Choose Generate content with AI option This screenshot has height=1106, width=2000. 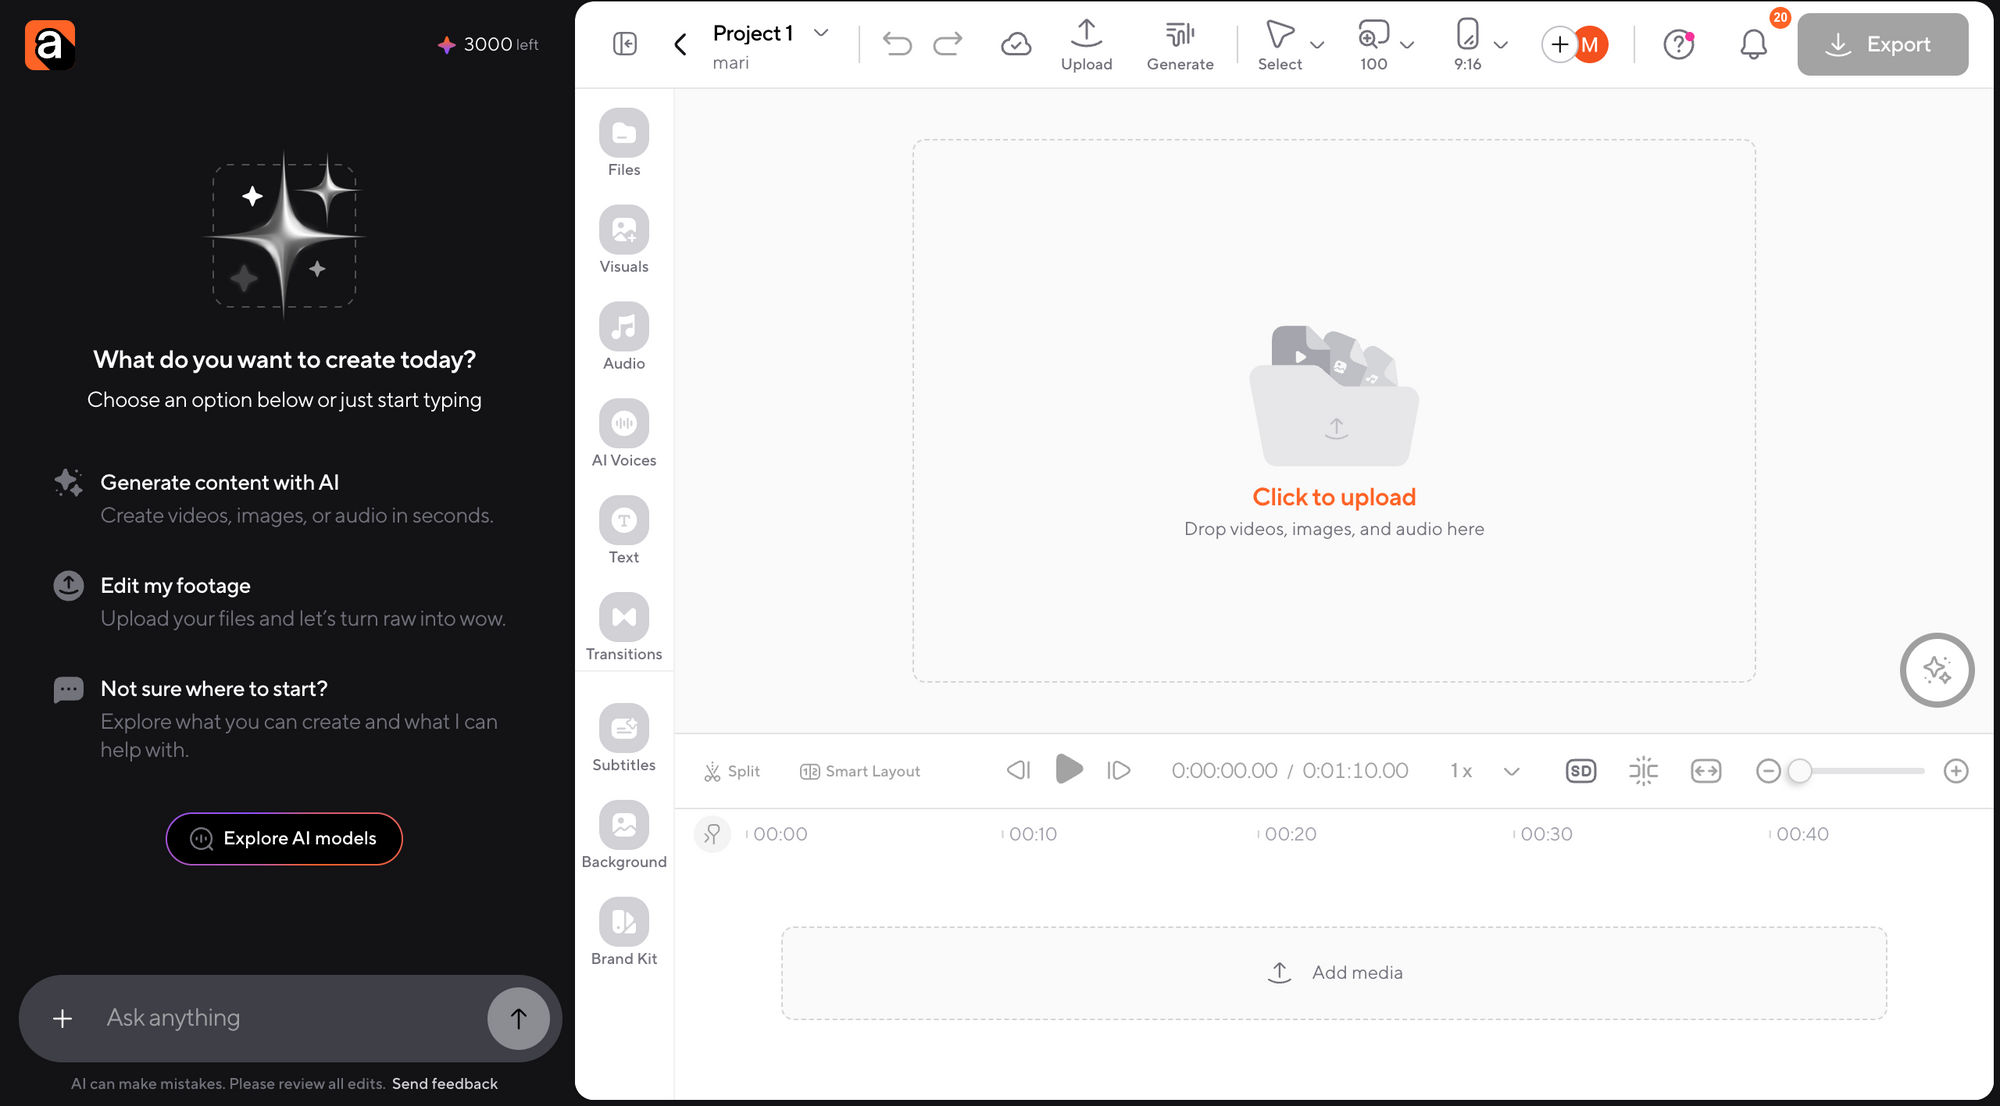coord(220,483)
